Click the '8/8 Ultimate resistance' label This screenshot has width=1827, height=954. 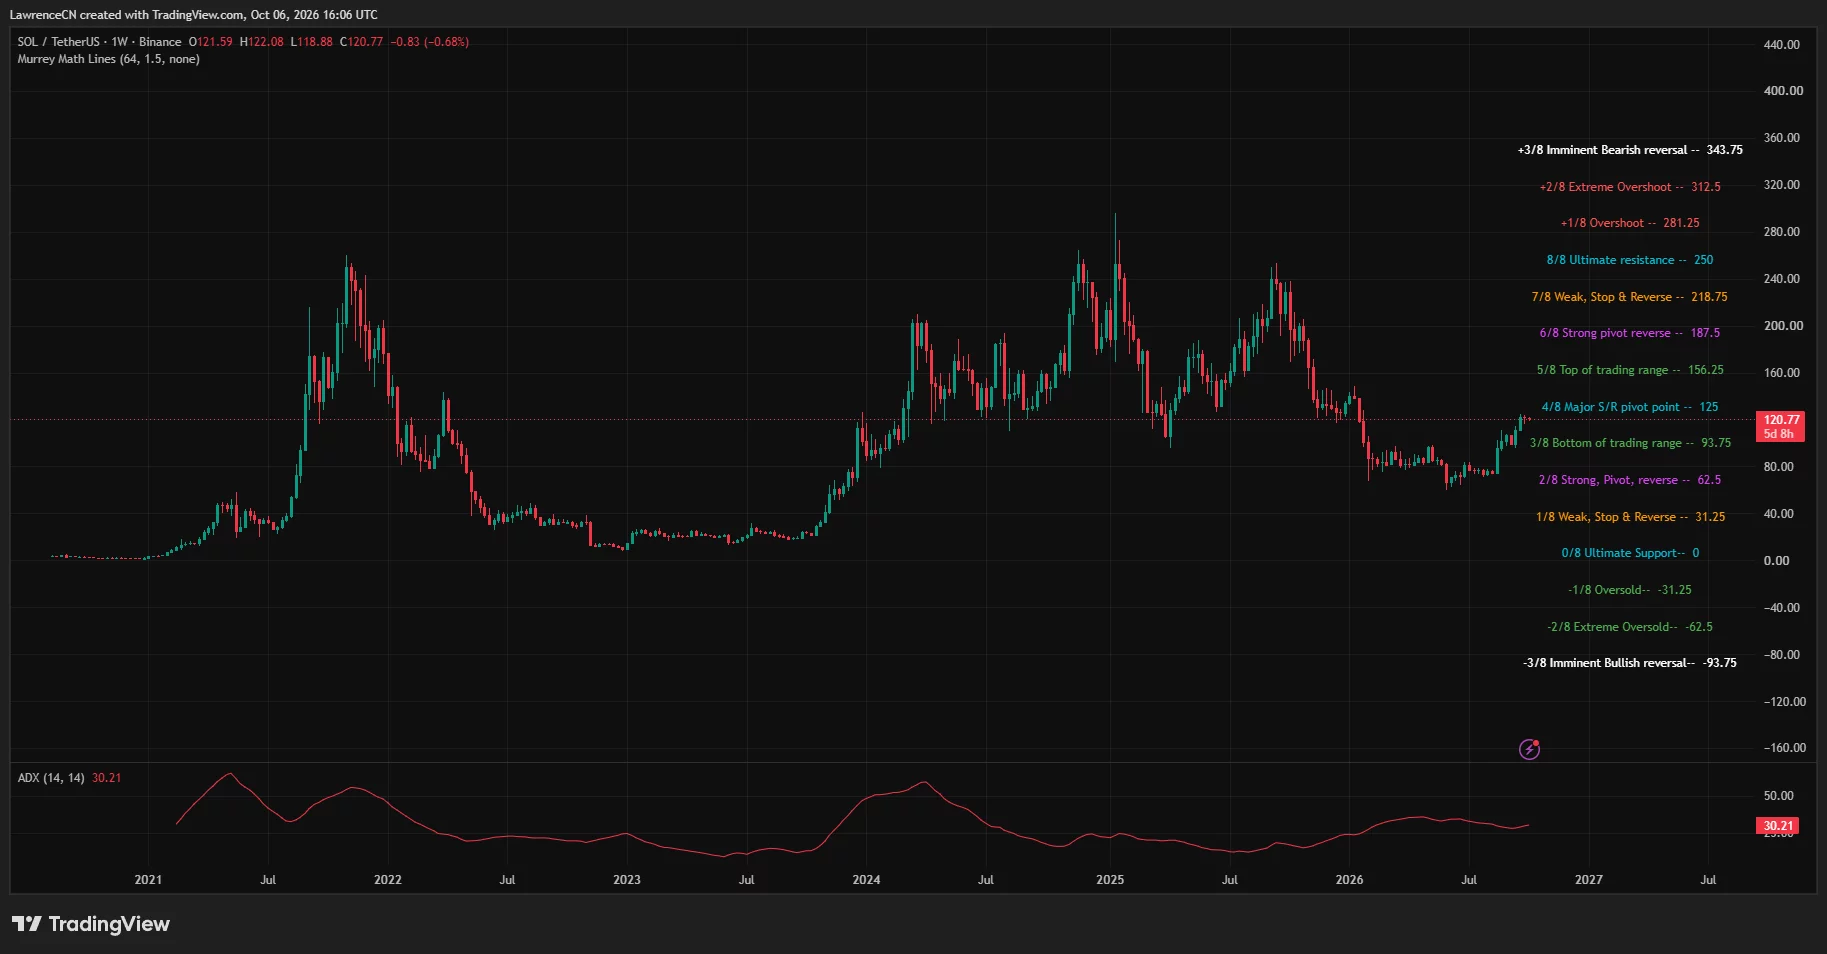pyautogui.click(x=1630, y=260)
